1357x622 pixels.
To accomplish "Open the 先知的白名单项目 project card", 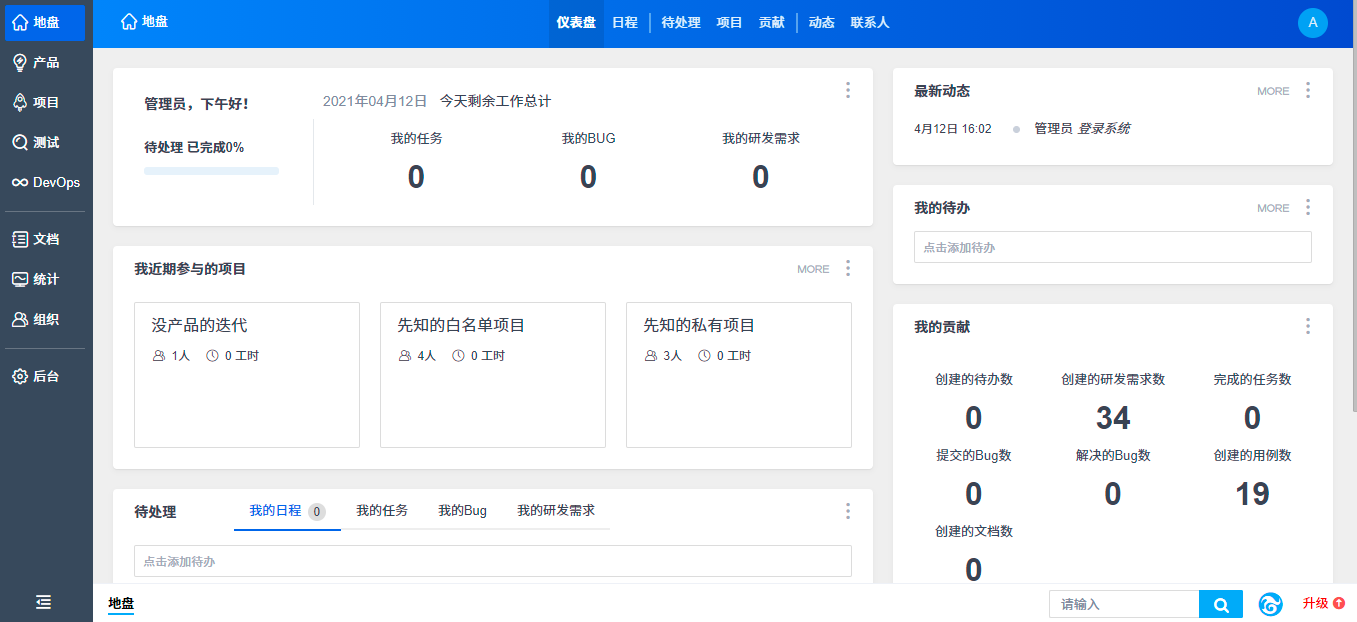I will tap(492, 374).
